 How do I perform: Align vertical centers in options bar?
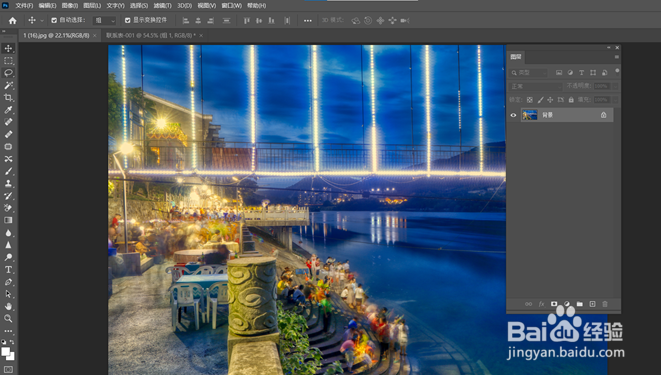click(259, 20)
